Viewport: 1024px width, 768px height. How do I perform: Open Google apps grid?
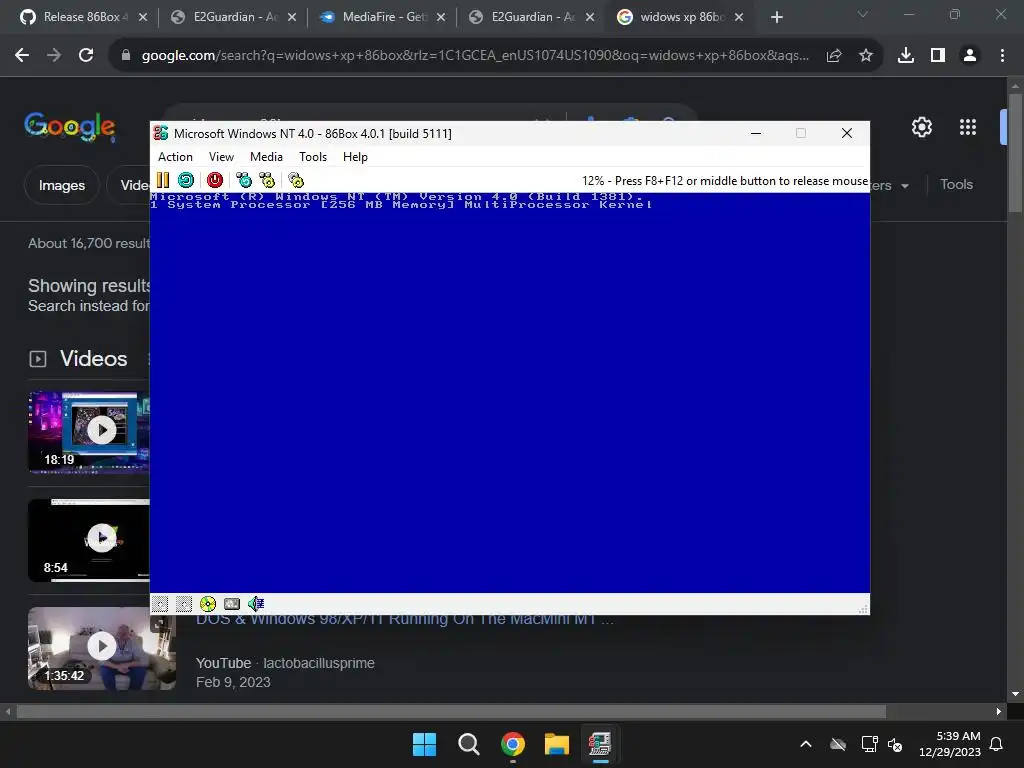click(x=968, y=127)
